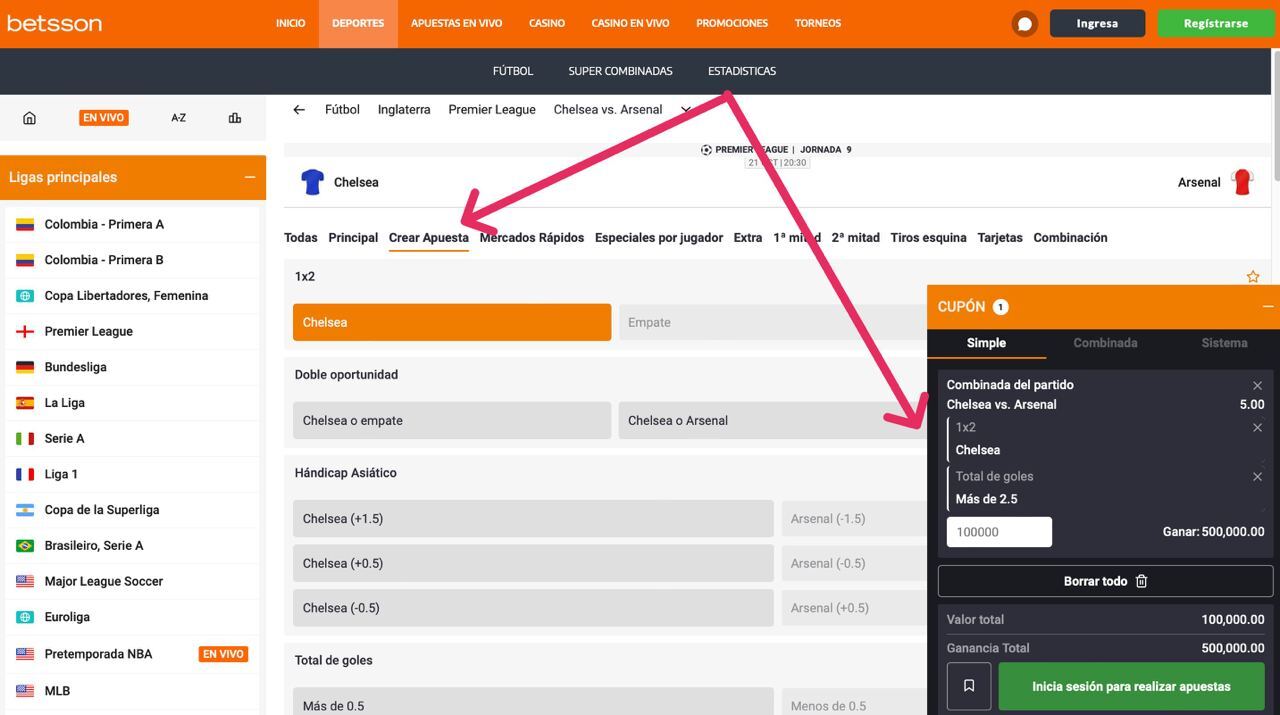Select the Sistema bet slip tab
The height and width of the screenshot is (715, 1280).
coord(1224,343)
